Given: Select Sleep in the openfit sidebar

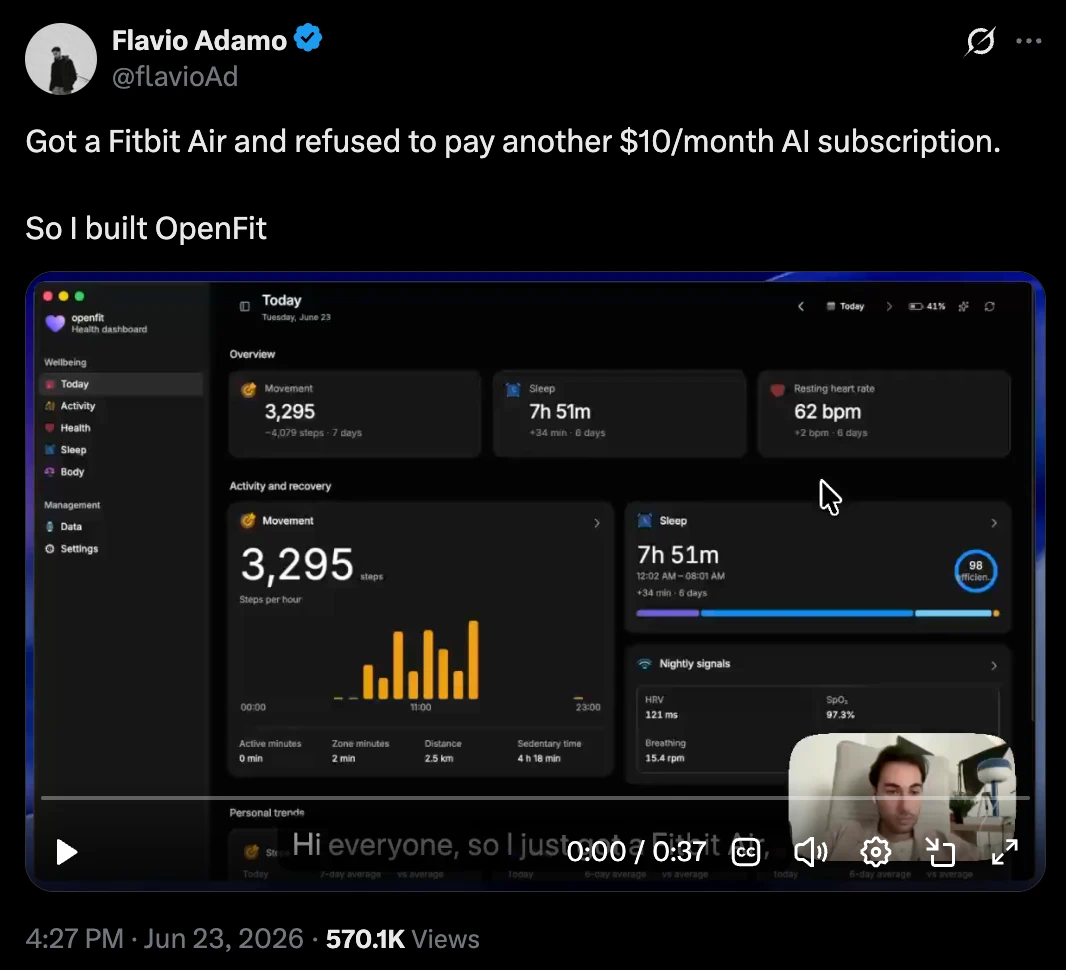Looking at the screenshot, I should point(73,450).
